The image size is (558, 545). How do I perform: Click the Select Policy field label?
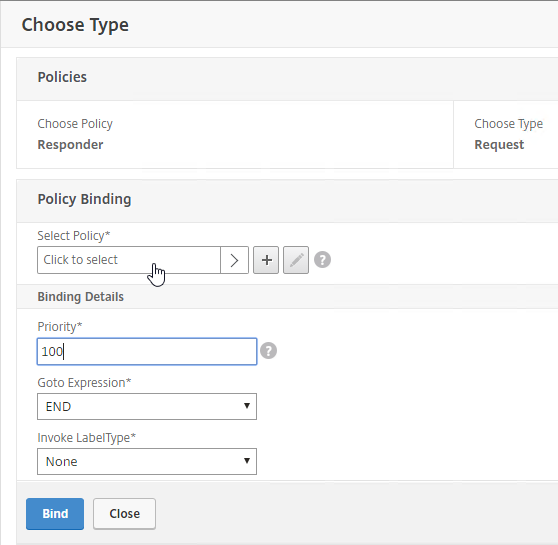point(74,236)
